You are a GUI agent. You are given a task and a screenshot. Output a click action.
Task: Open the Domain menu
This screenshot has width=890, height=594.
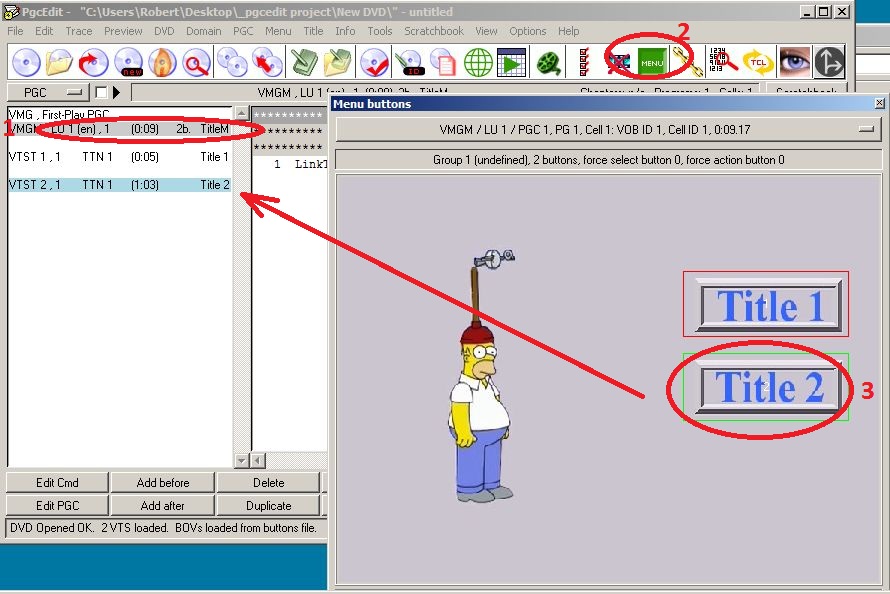coord(203,31)
